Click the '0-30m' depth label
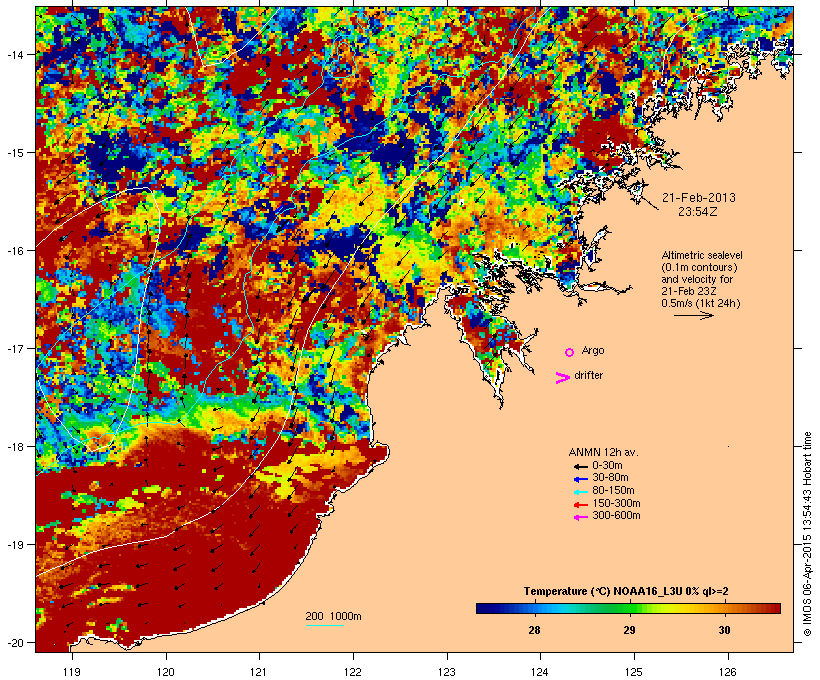The width and height of the screenshot is (820, 680). coord(607,466)
